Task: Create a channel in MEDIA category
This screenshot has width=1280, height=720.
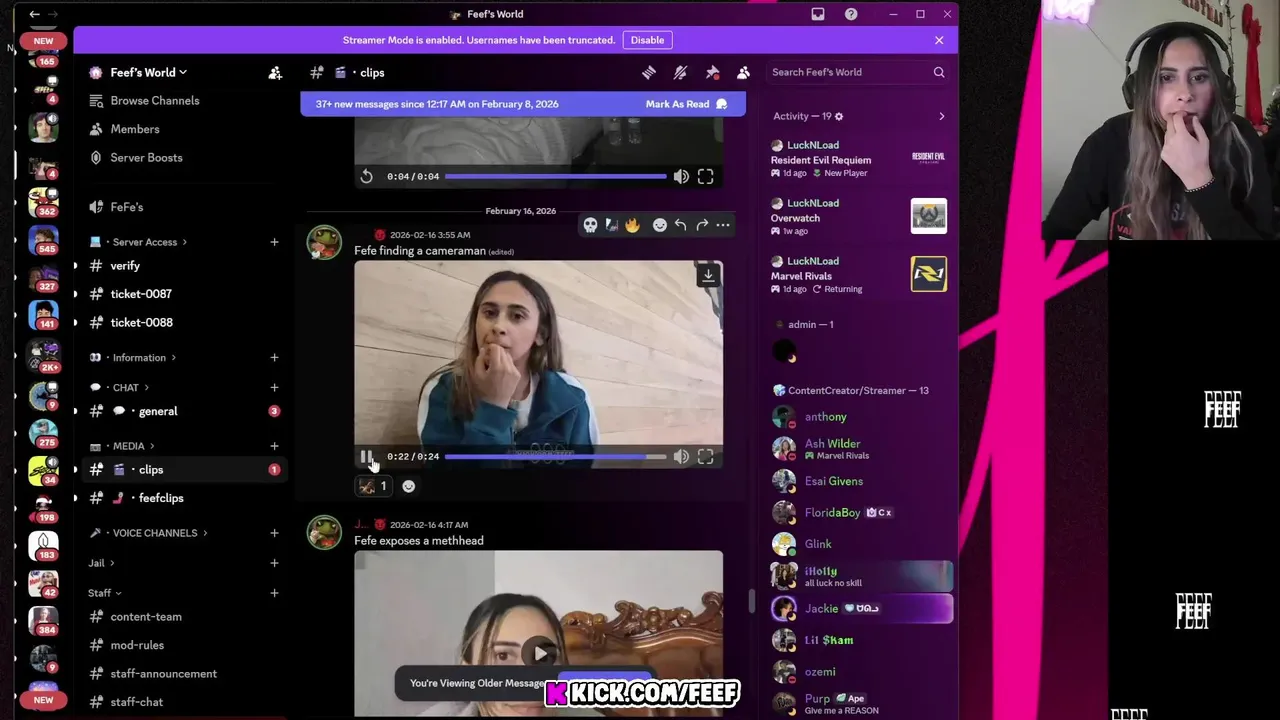Action: coord(274,446)
